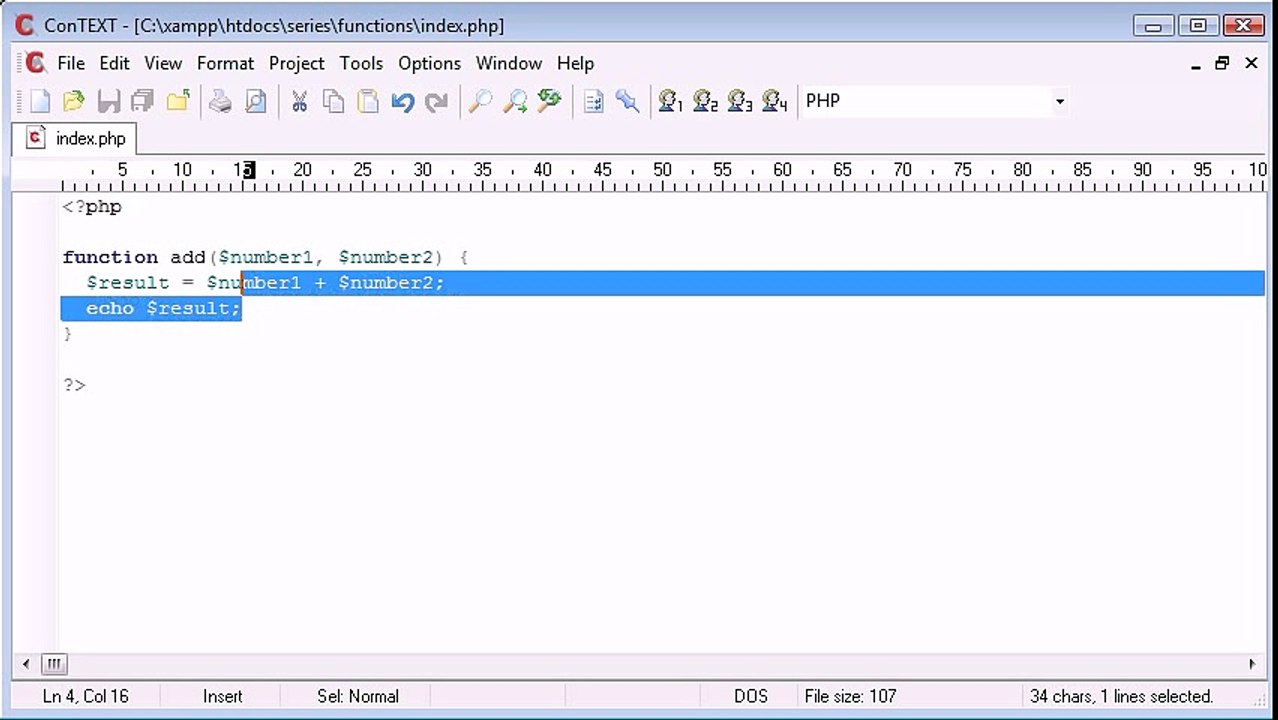Click the Cut scissors icon
The width and height of the screenshot is (1278, 720).
299,101
